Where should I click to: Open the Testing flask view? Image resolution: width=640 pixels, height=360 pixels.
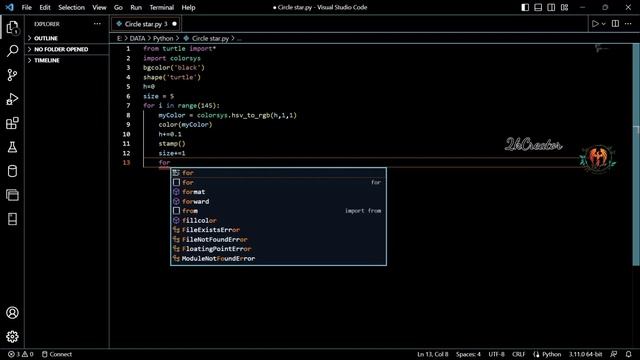tap(12, 147)
